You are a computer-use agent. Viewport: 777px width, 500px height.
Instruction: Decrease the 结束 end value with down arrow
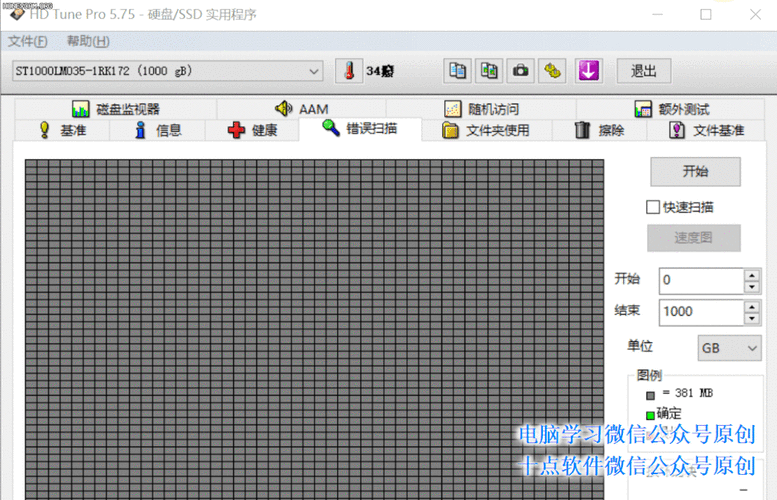pos(752,318)
